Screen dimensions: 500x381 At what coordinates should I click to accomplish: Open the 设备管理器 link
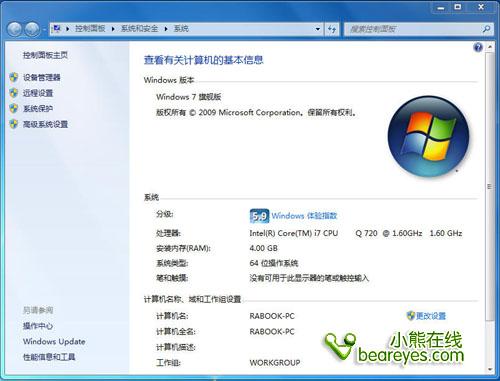[x=42, y=77]
